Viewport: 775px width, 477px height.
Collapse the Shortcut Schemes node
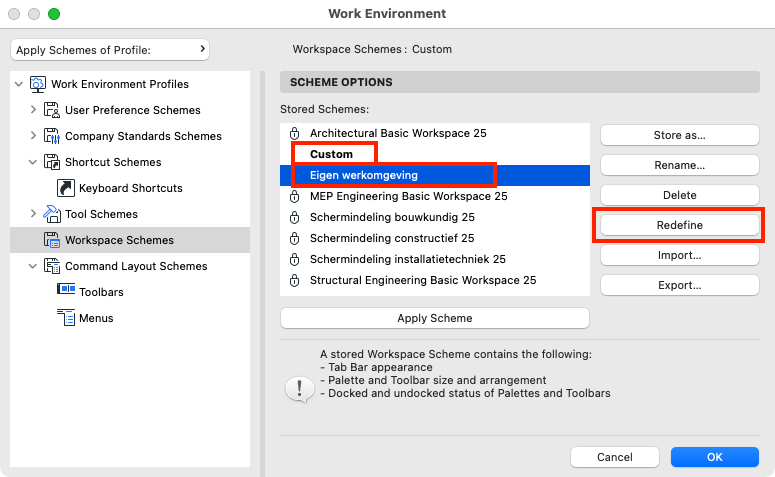(x=33, y=162)
